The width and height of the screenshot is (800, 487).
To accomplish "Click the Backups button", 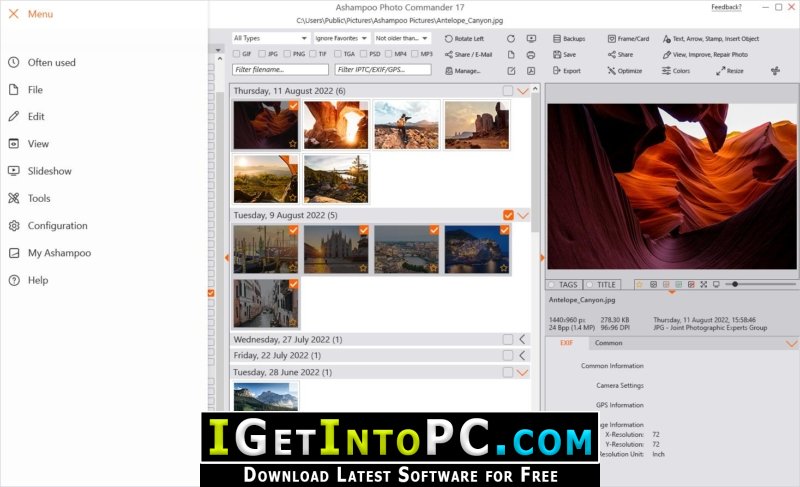I will tap(568, 39).
